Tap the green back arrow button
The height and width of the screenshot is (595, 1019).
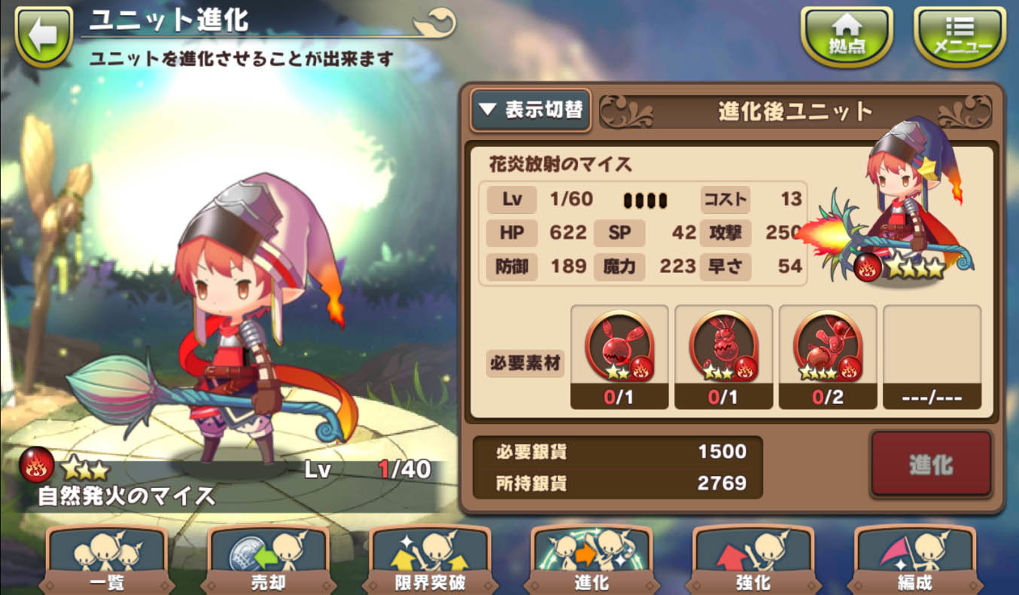pyautogui.click(x=44, y=36)
